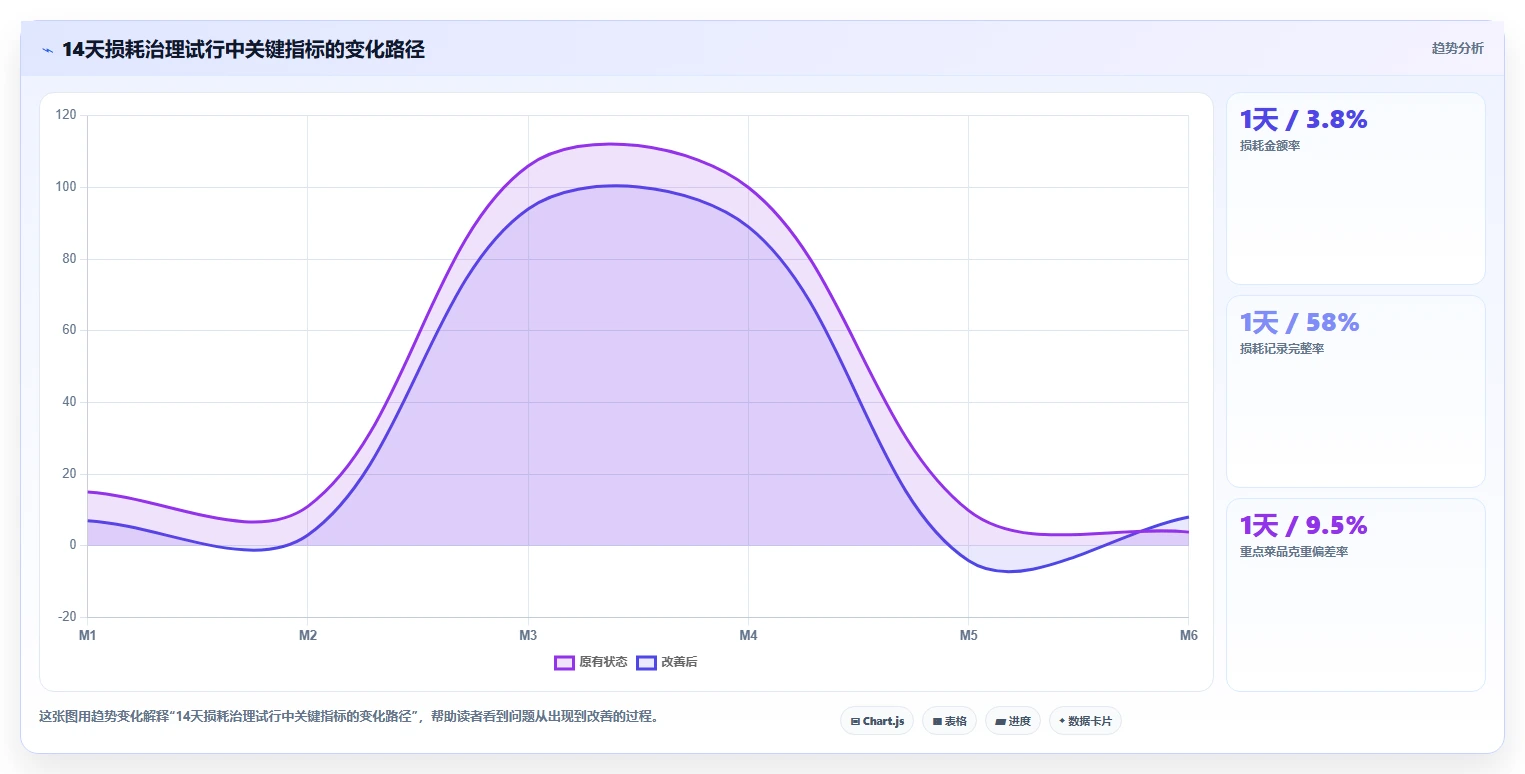Viewport: 1525px width, 774px height.
Task: Click the M4 x-axis label
Action: pos(748,636)
